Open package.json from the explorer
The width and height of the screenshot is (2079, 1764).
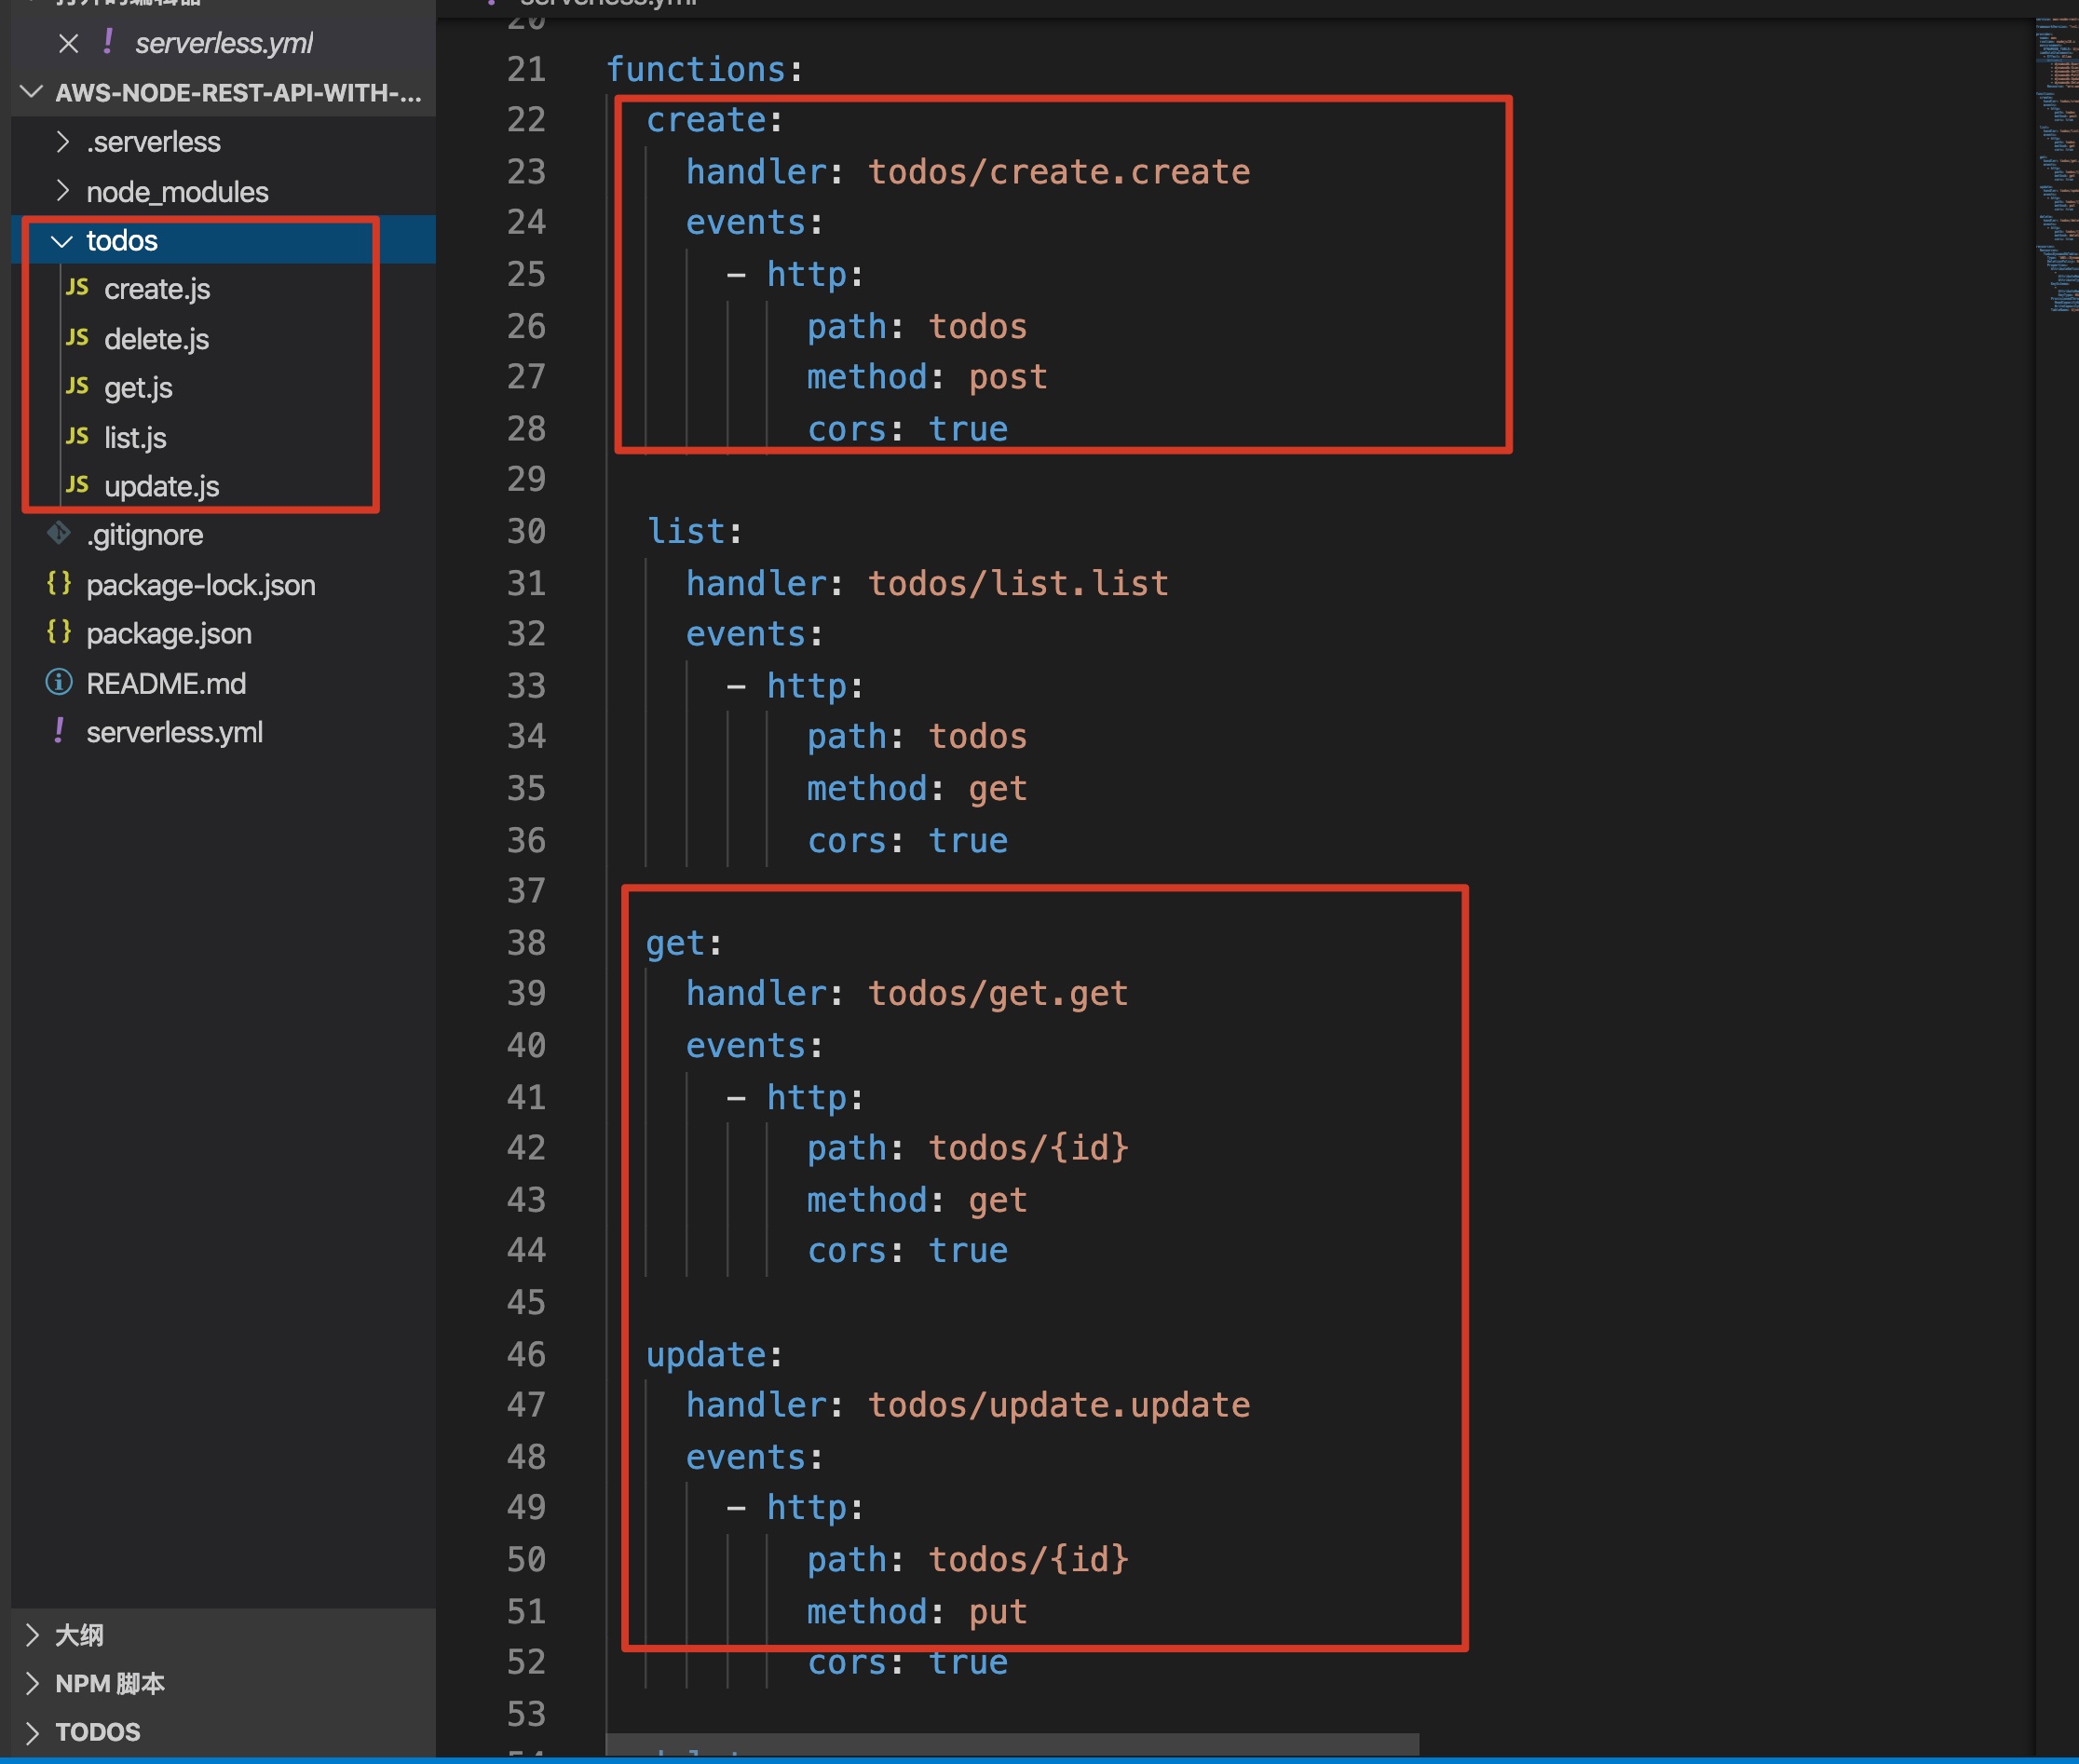(168, 633)
